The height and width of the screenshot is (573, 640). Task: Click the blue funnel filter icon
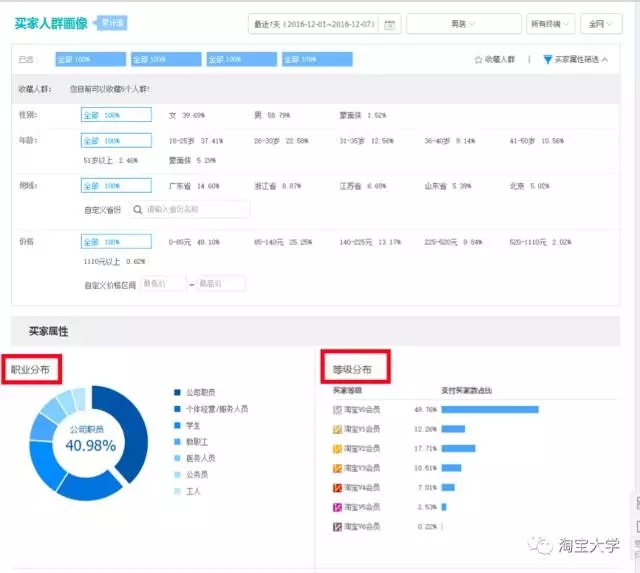pyautogui.click(x=548, y=60)
